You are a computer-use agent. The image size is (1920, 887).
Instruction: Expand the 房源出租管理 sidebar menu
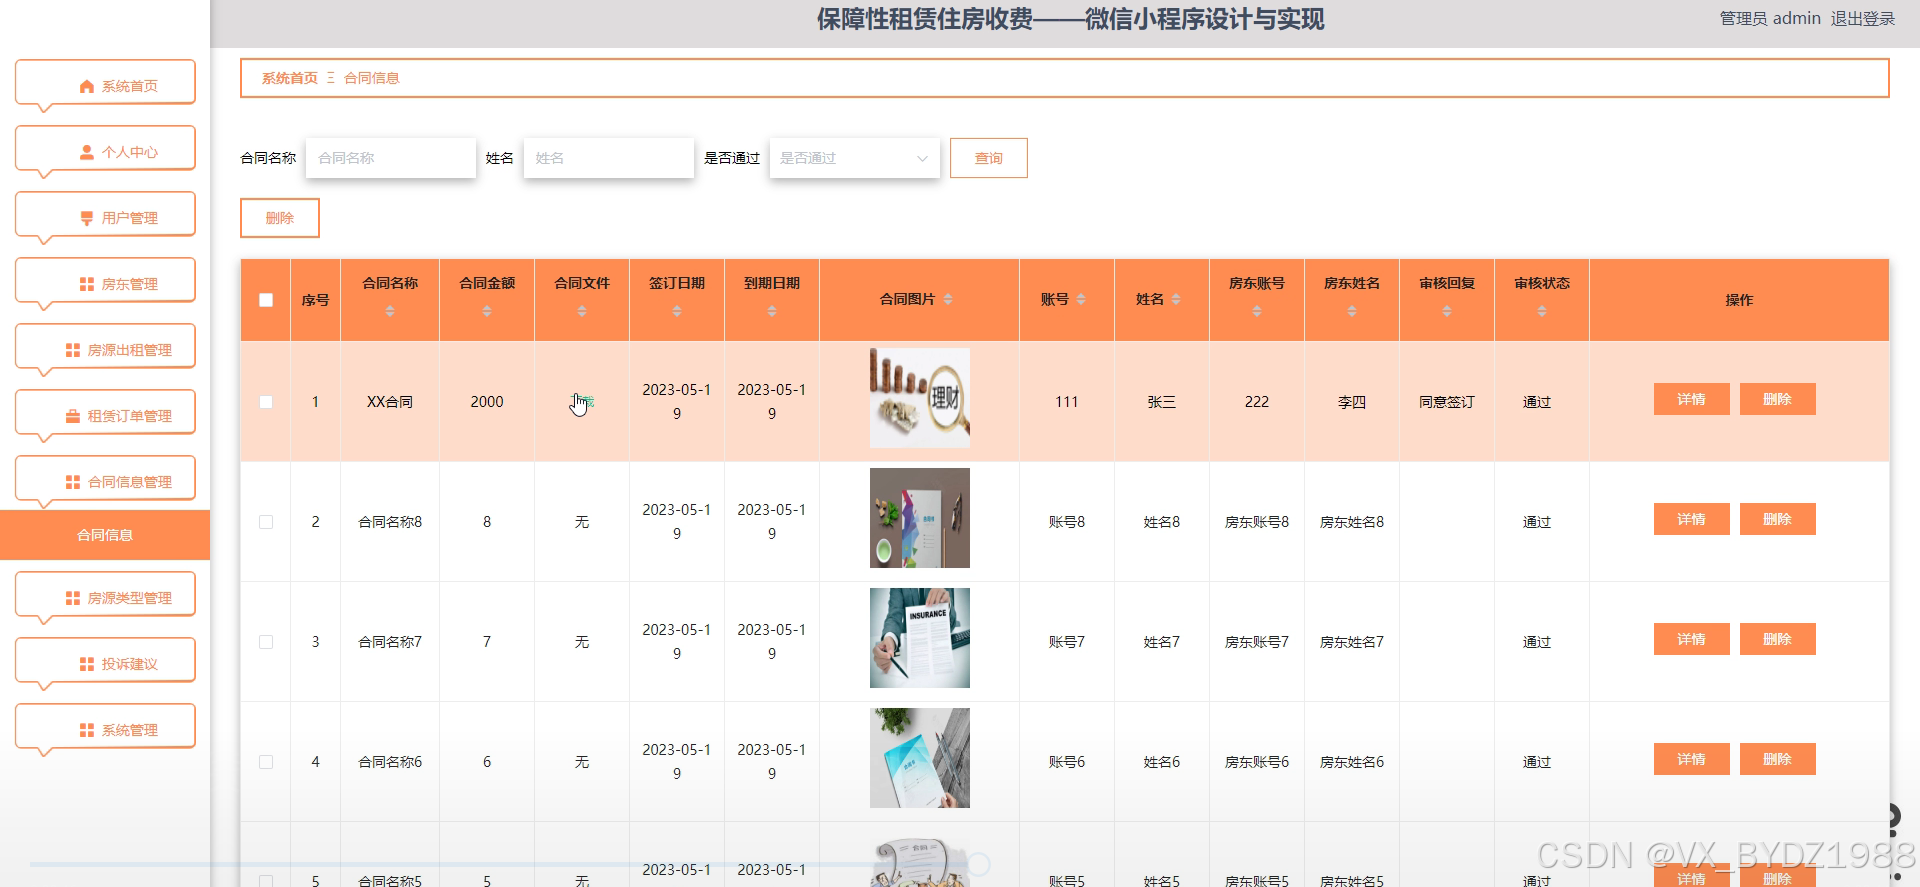coord(105,347)
